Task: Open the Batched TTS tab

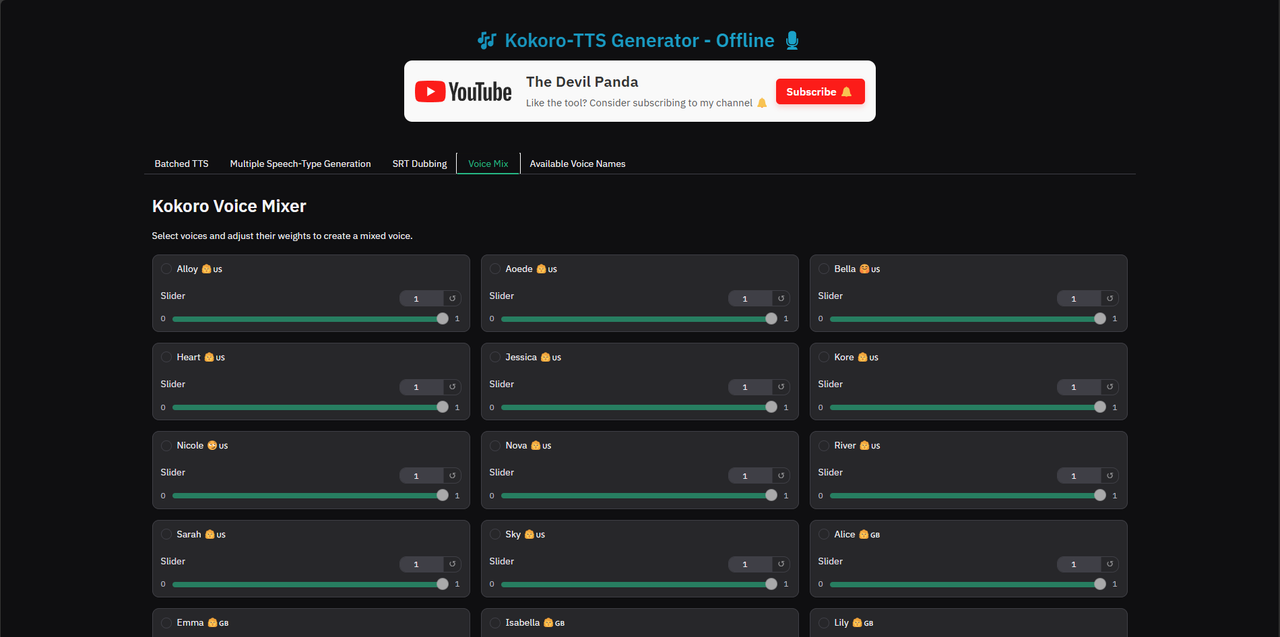Action: coord(181,164)
